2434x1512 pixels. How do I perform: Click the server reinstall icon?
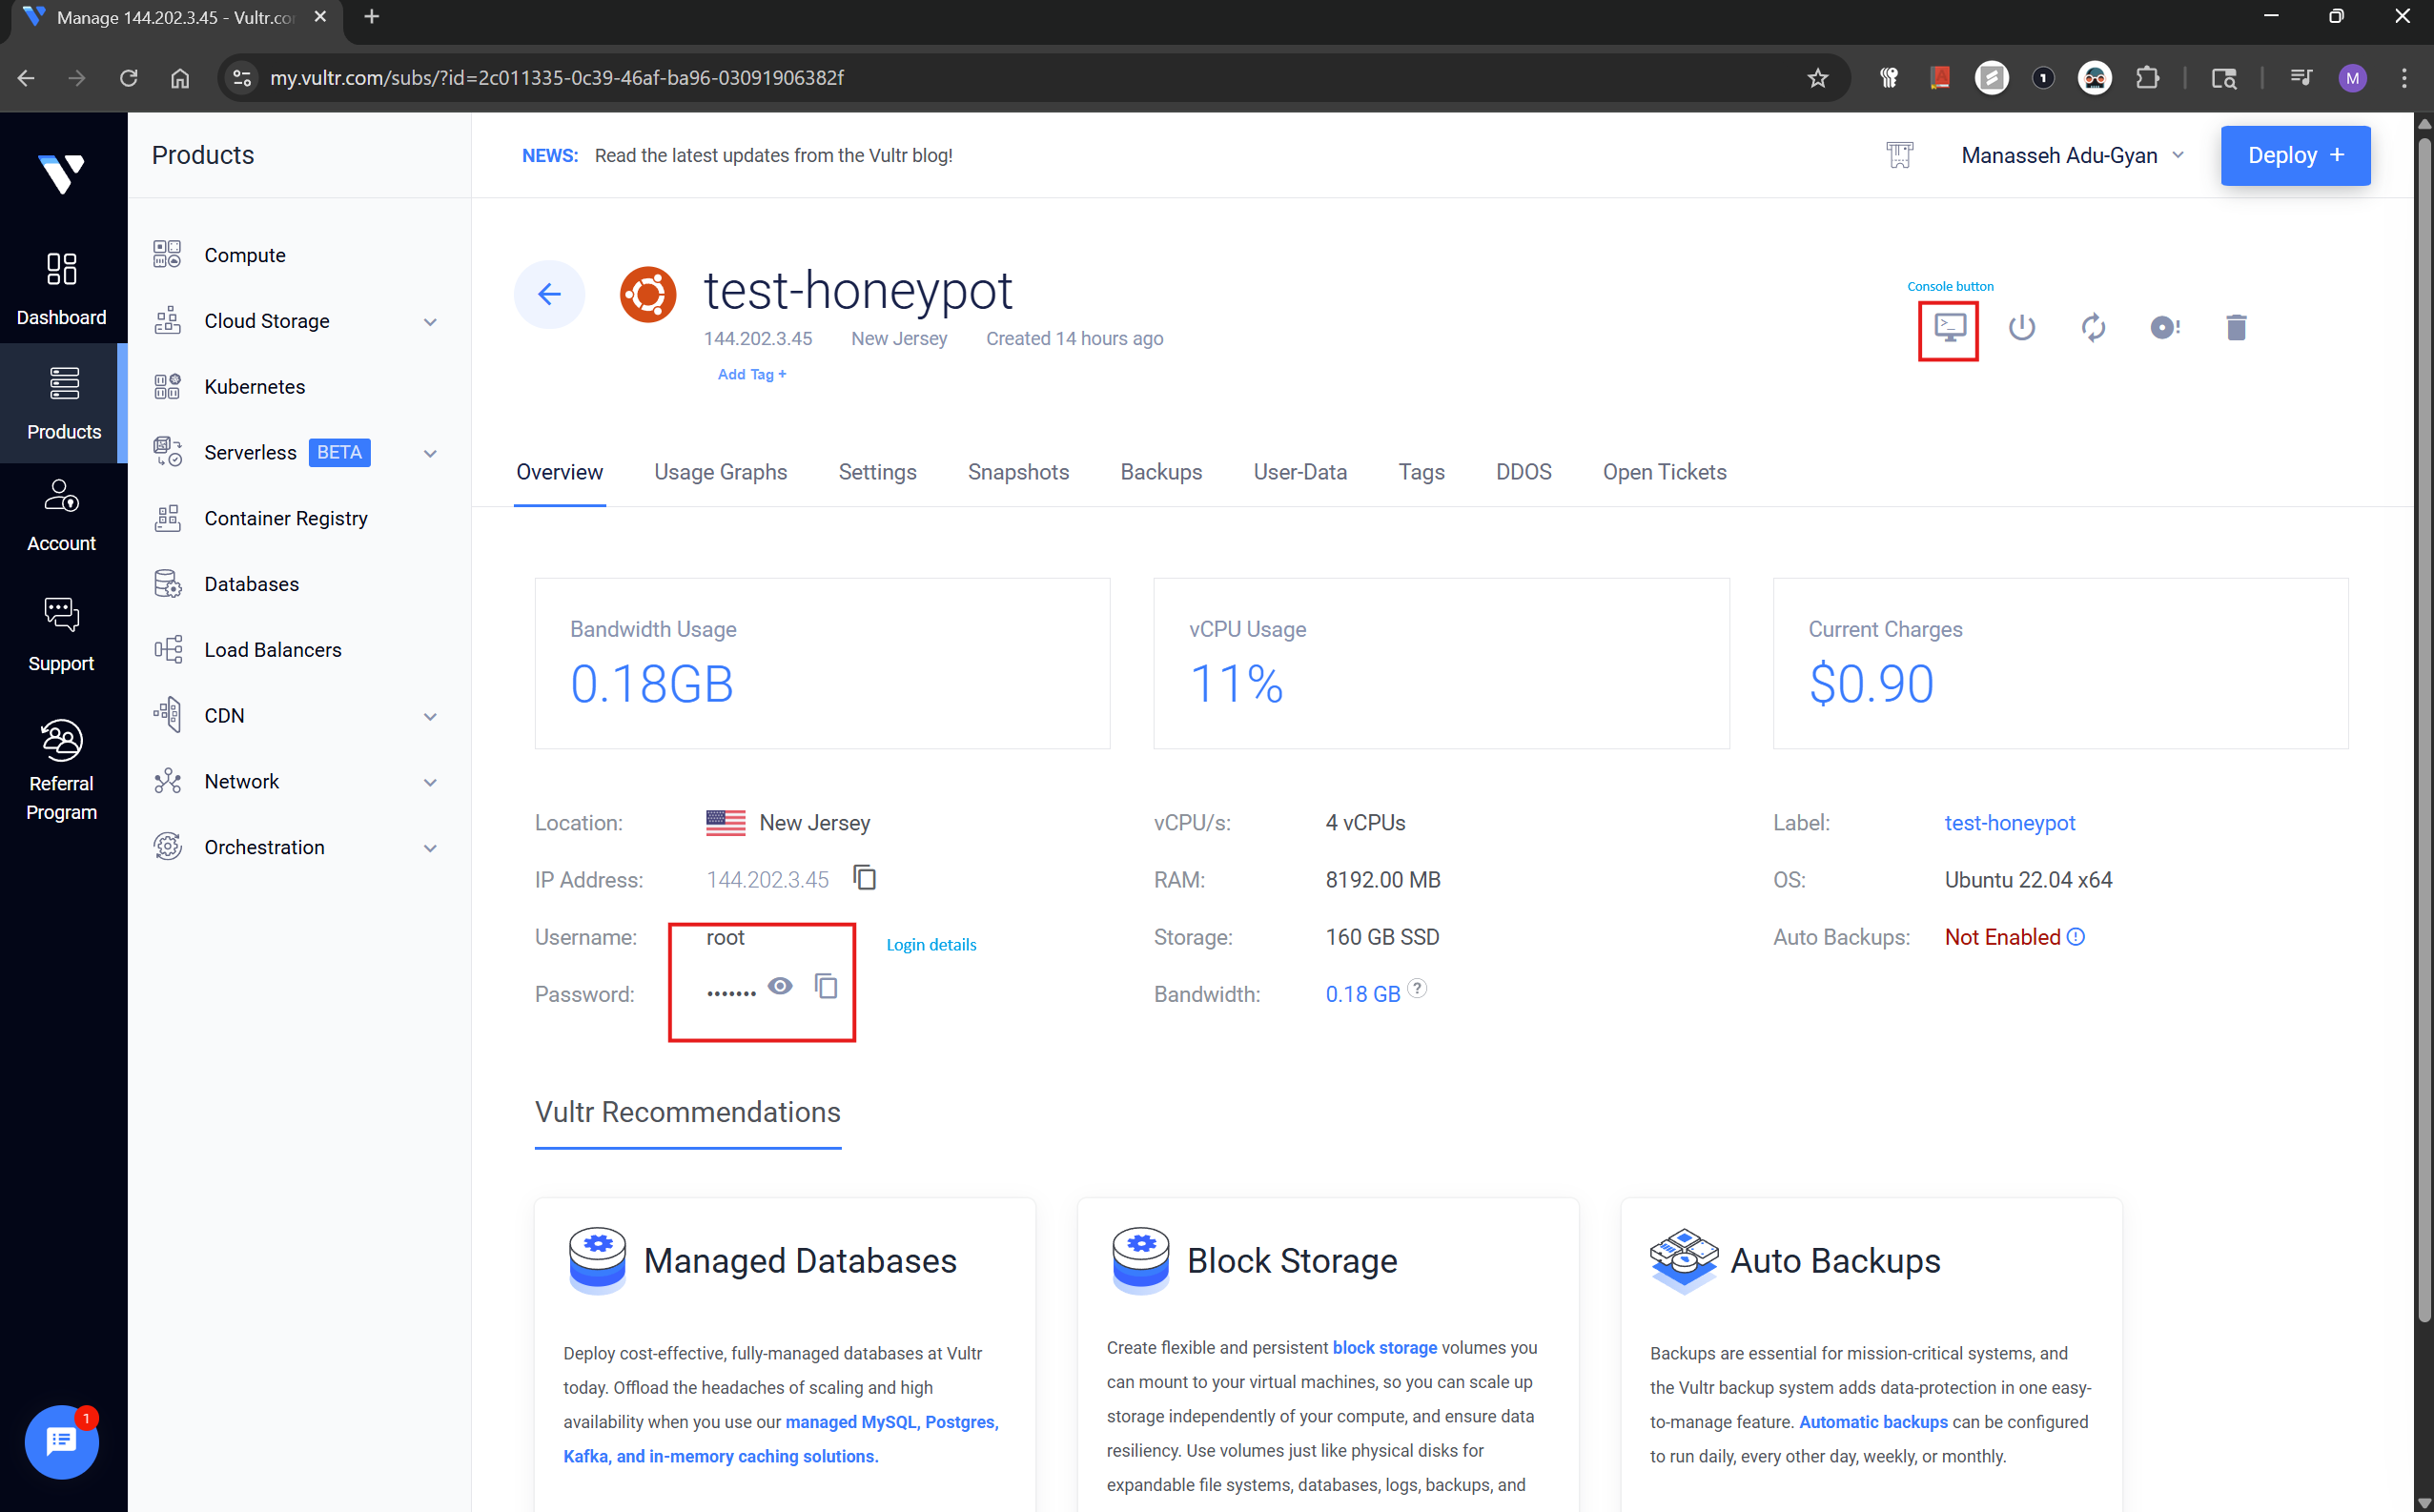pyautogui.click(x=2165, y=327)
